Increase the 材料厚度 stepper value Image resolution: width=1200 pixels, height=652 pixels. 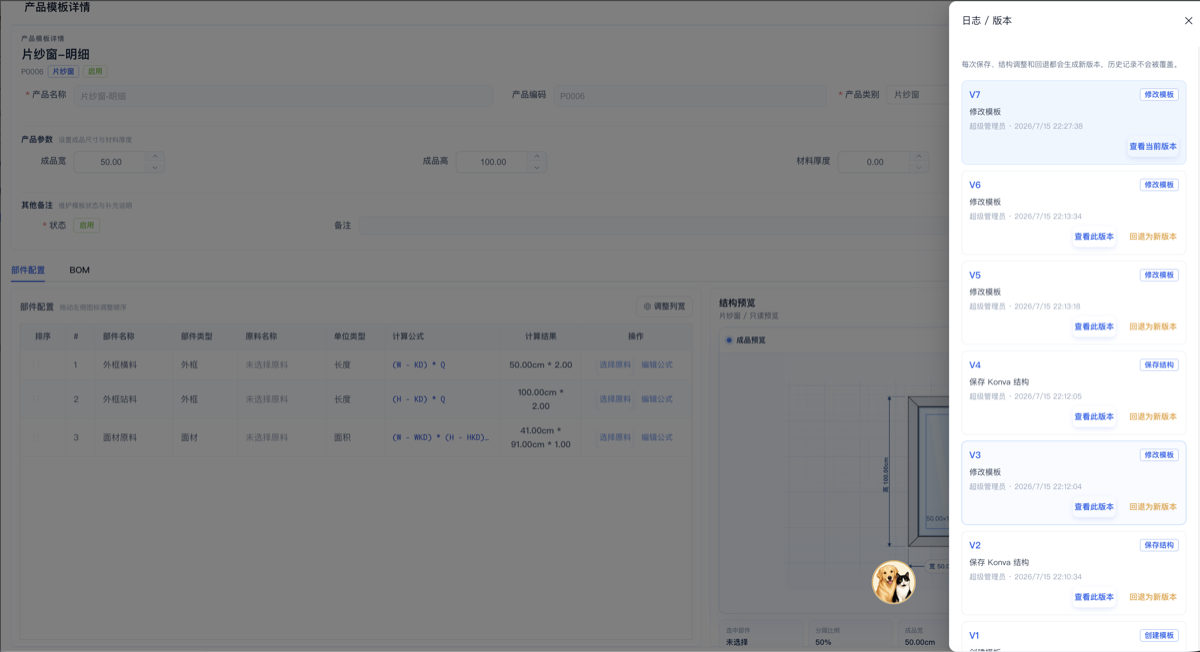pos(919,156)
